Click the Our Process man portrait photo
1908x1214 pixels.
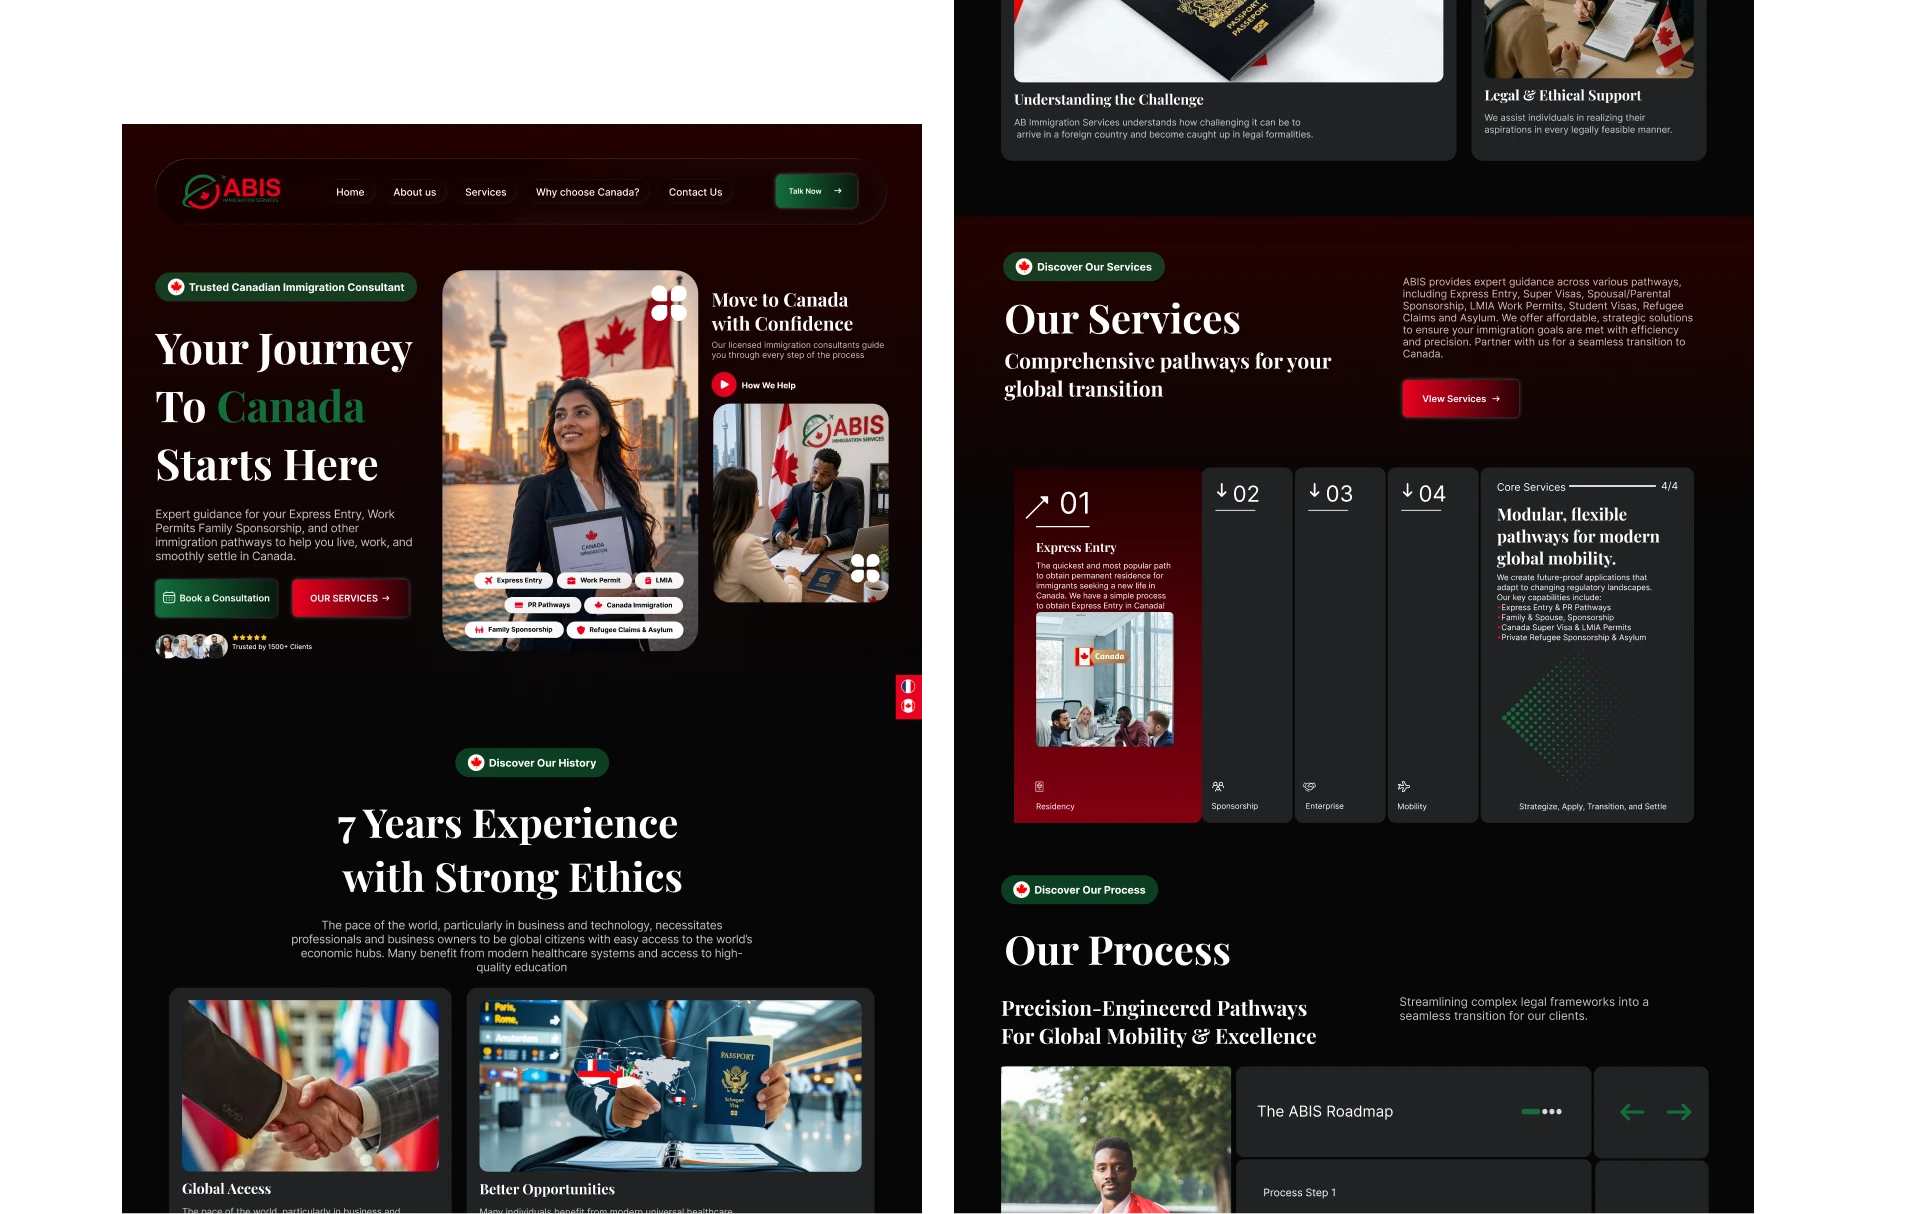tap(1116, 1140)
